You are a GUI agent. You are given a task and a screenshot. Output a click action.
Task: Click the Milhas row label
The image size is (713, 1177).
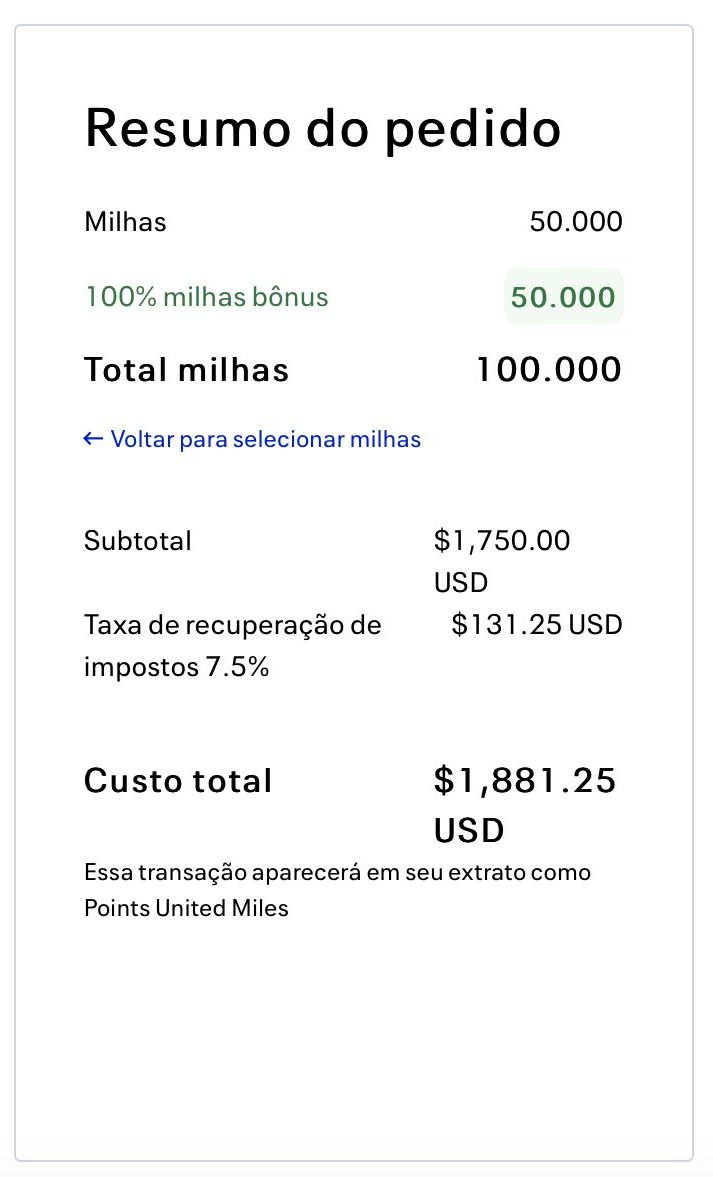125,221
